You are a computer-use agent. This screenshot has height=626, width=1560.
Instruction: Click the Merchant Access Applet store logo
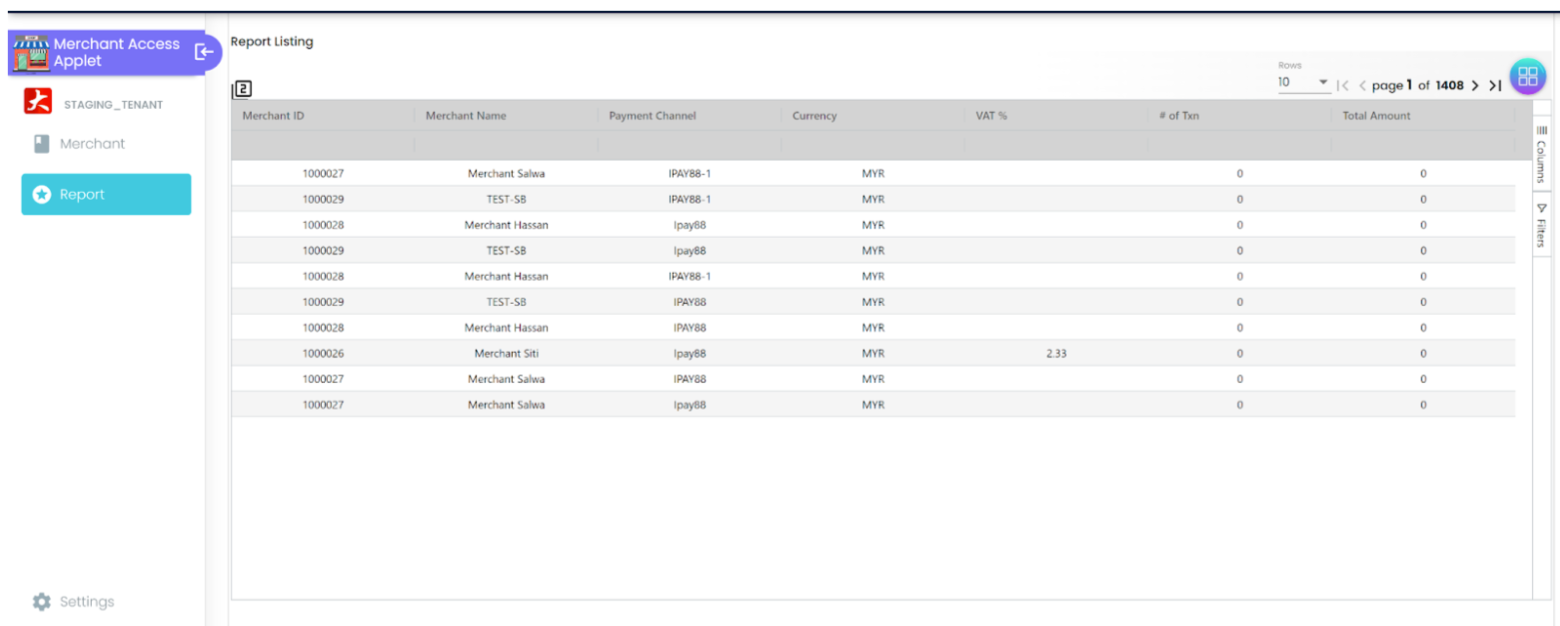pyautogui.click(x=31, y=53)
